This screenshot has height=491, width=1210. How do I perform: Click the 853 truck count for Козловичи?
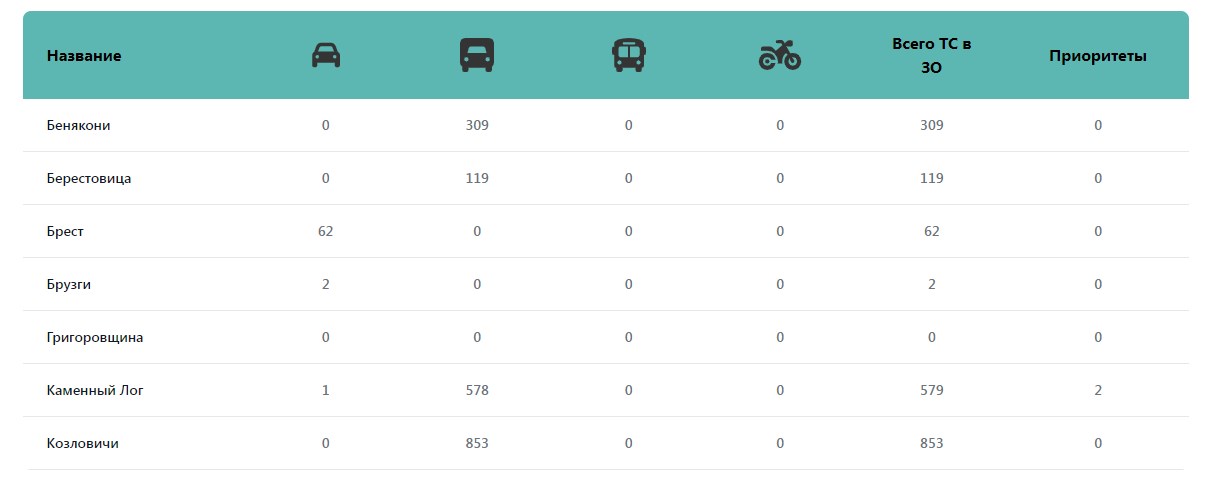(x=477, y=444)
